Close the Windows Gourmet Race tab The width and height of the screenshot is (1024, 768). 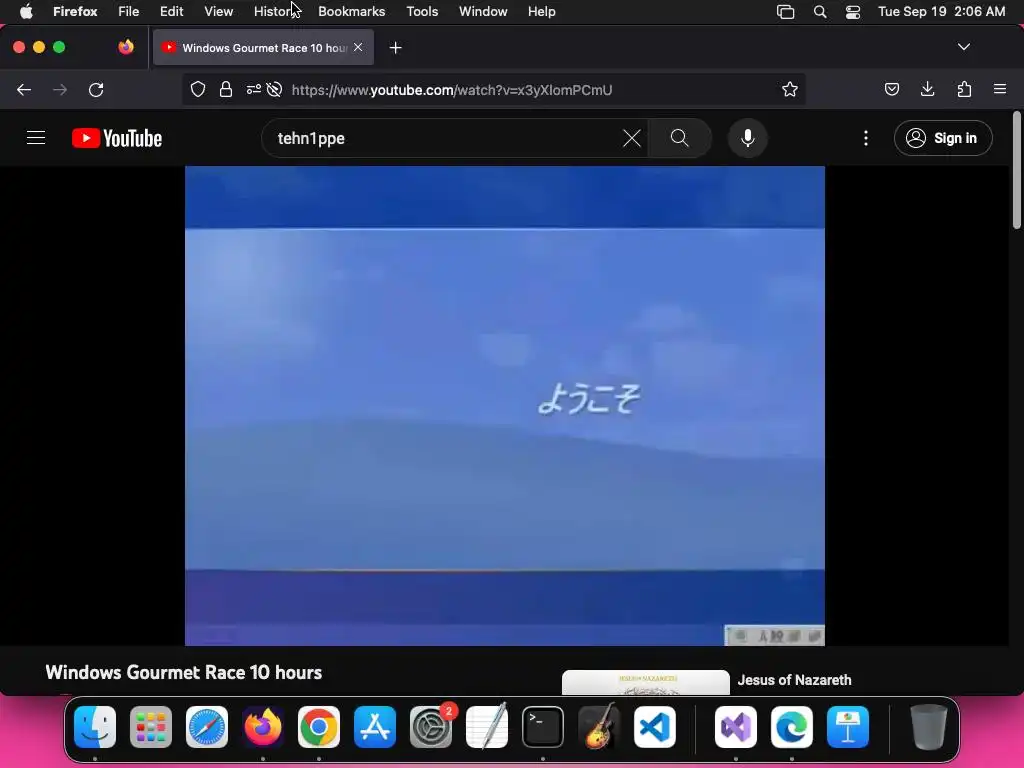(x=358, y=47)
